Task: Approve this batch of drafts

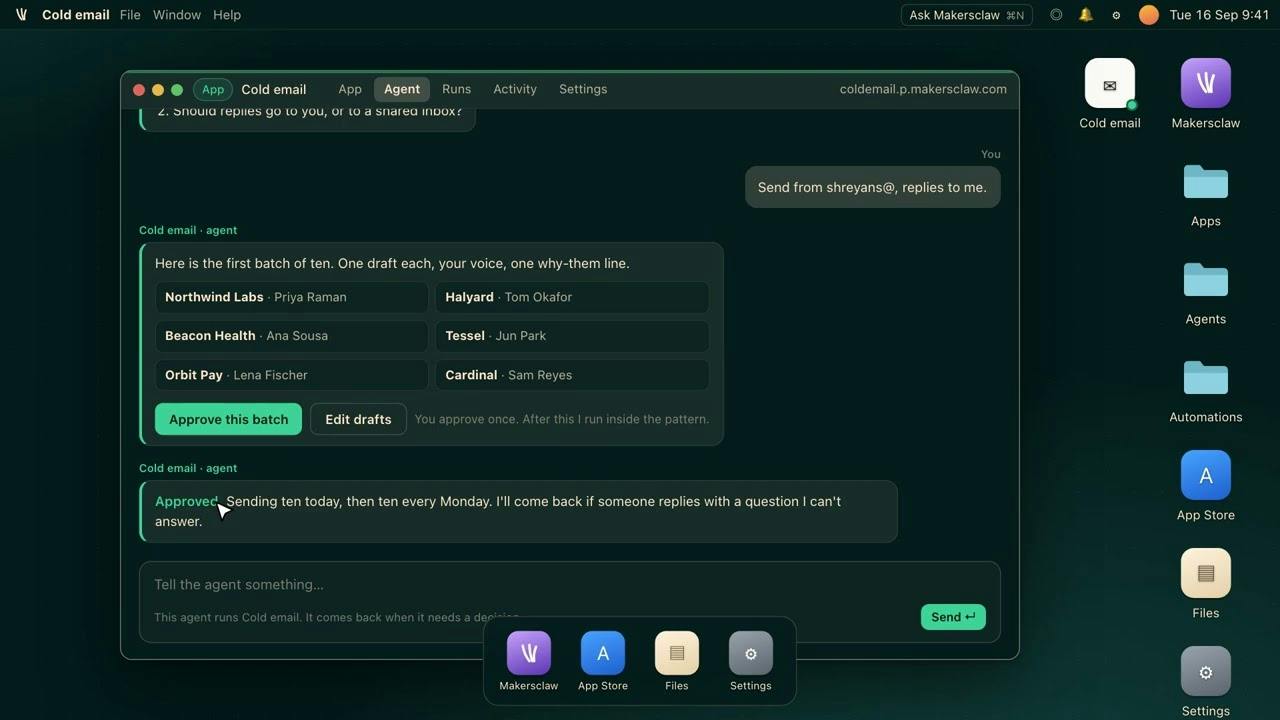Action: coord(228,419)
